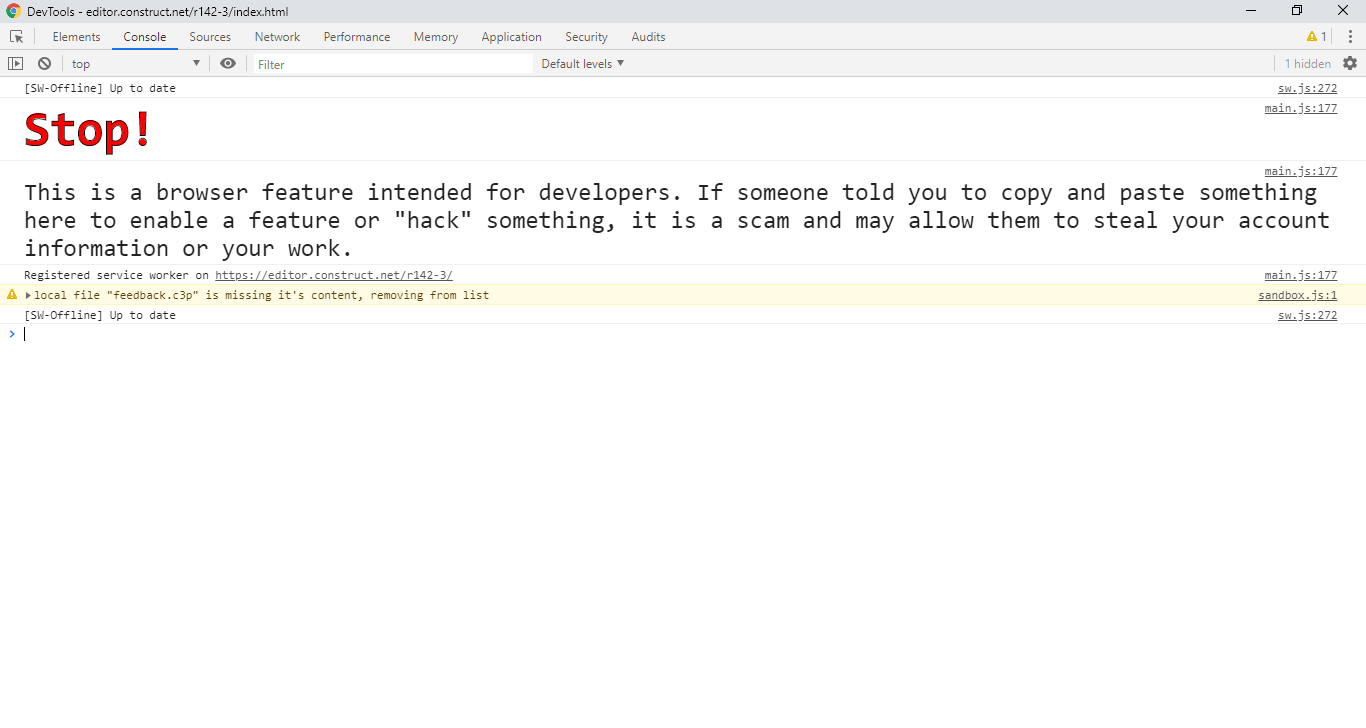Open main.js at line 177
The image size is (1366, 728).
pos(1300,108)
